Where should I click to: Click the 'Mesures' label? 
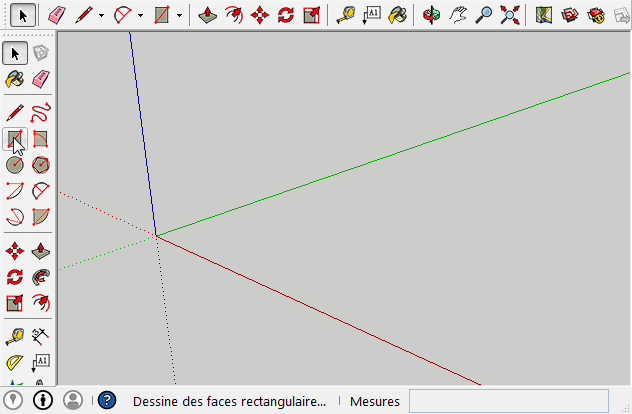tap(375, 402)
